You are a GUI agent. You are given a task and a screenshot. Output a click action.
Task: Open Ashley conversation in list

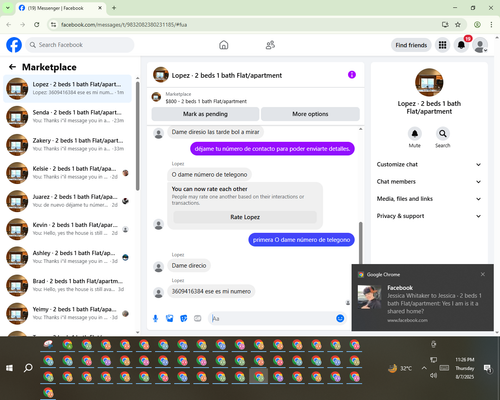click(x=67, y=257)
